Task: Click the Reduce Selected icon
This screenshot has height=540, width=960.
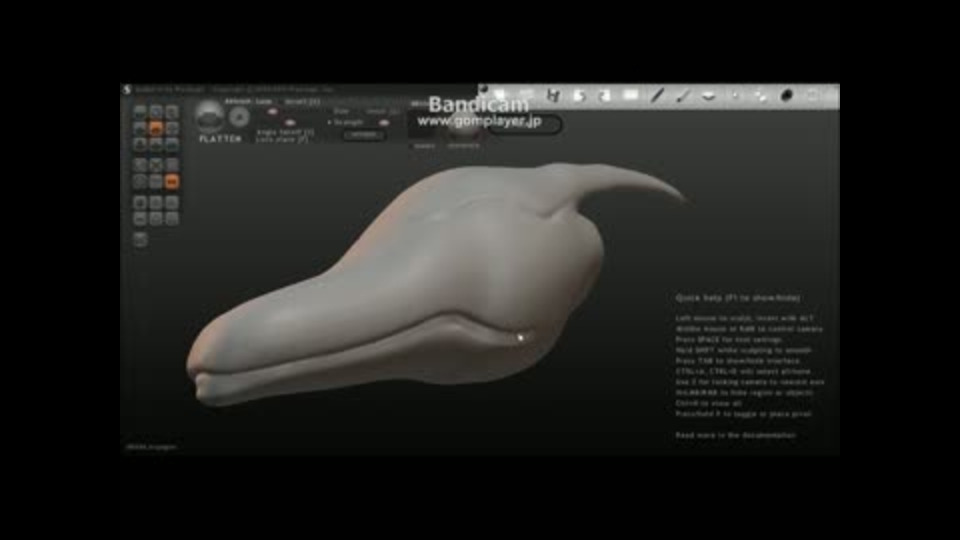Action: [x=156, y=164]
